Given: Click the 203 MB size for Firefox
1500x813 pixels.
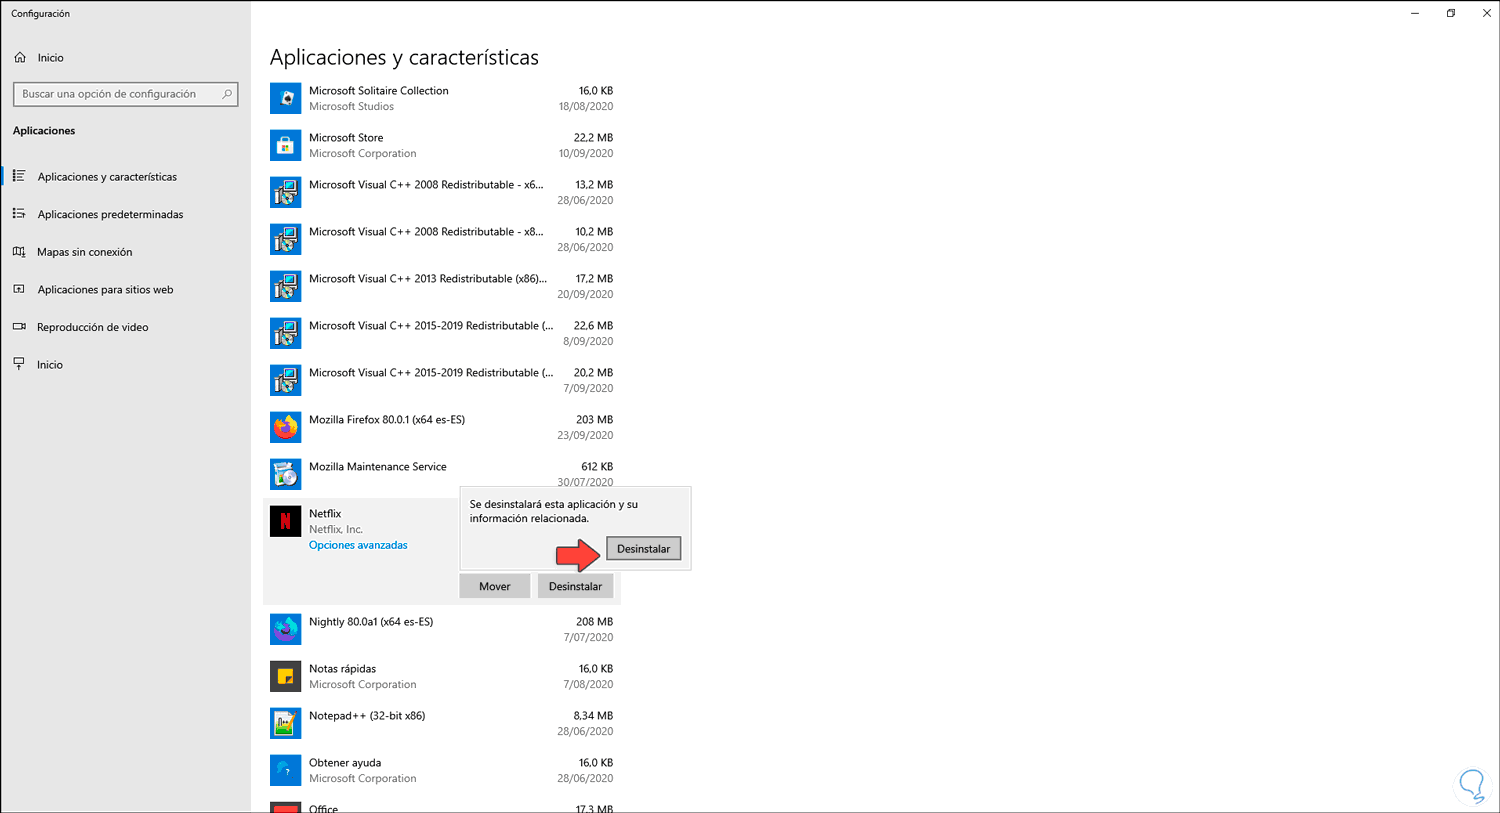Looking at the screenshot, I should 594,420.
